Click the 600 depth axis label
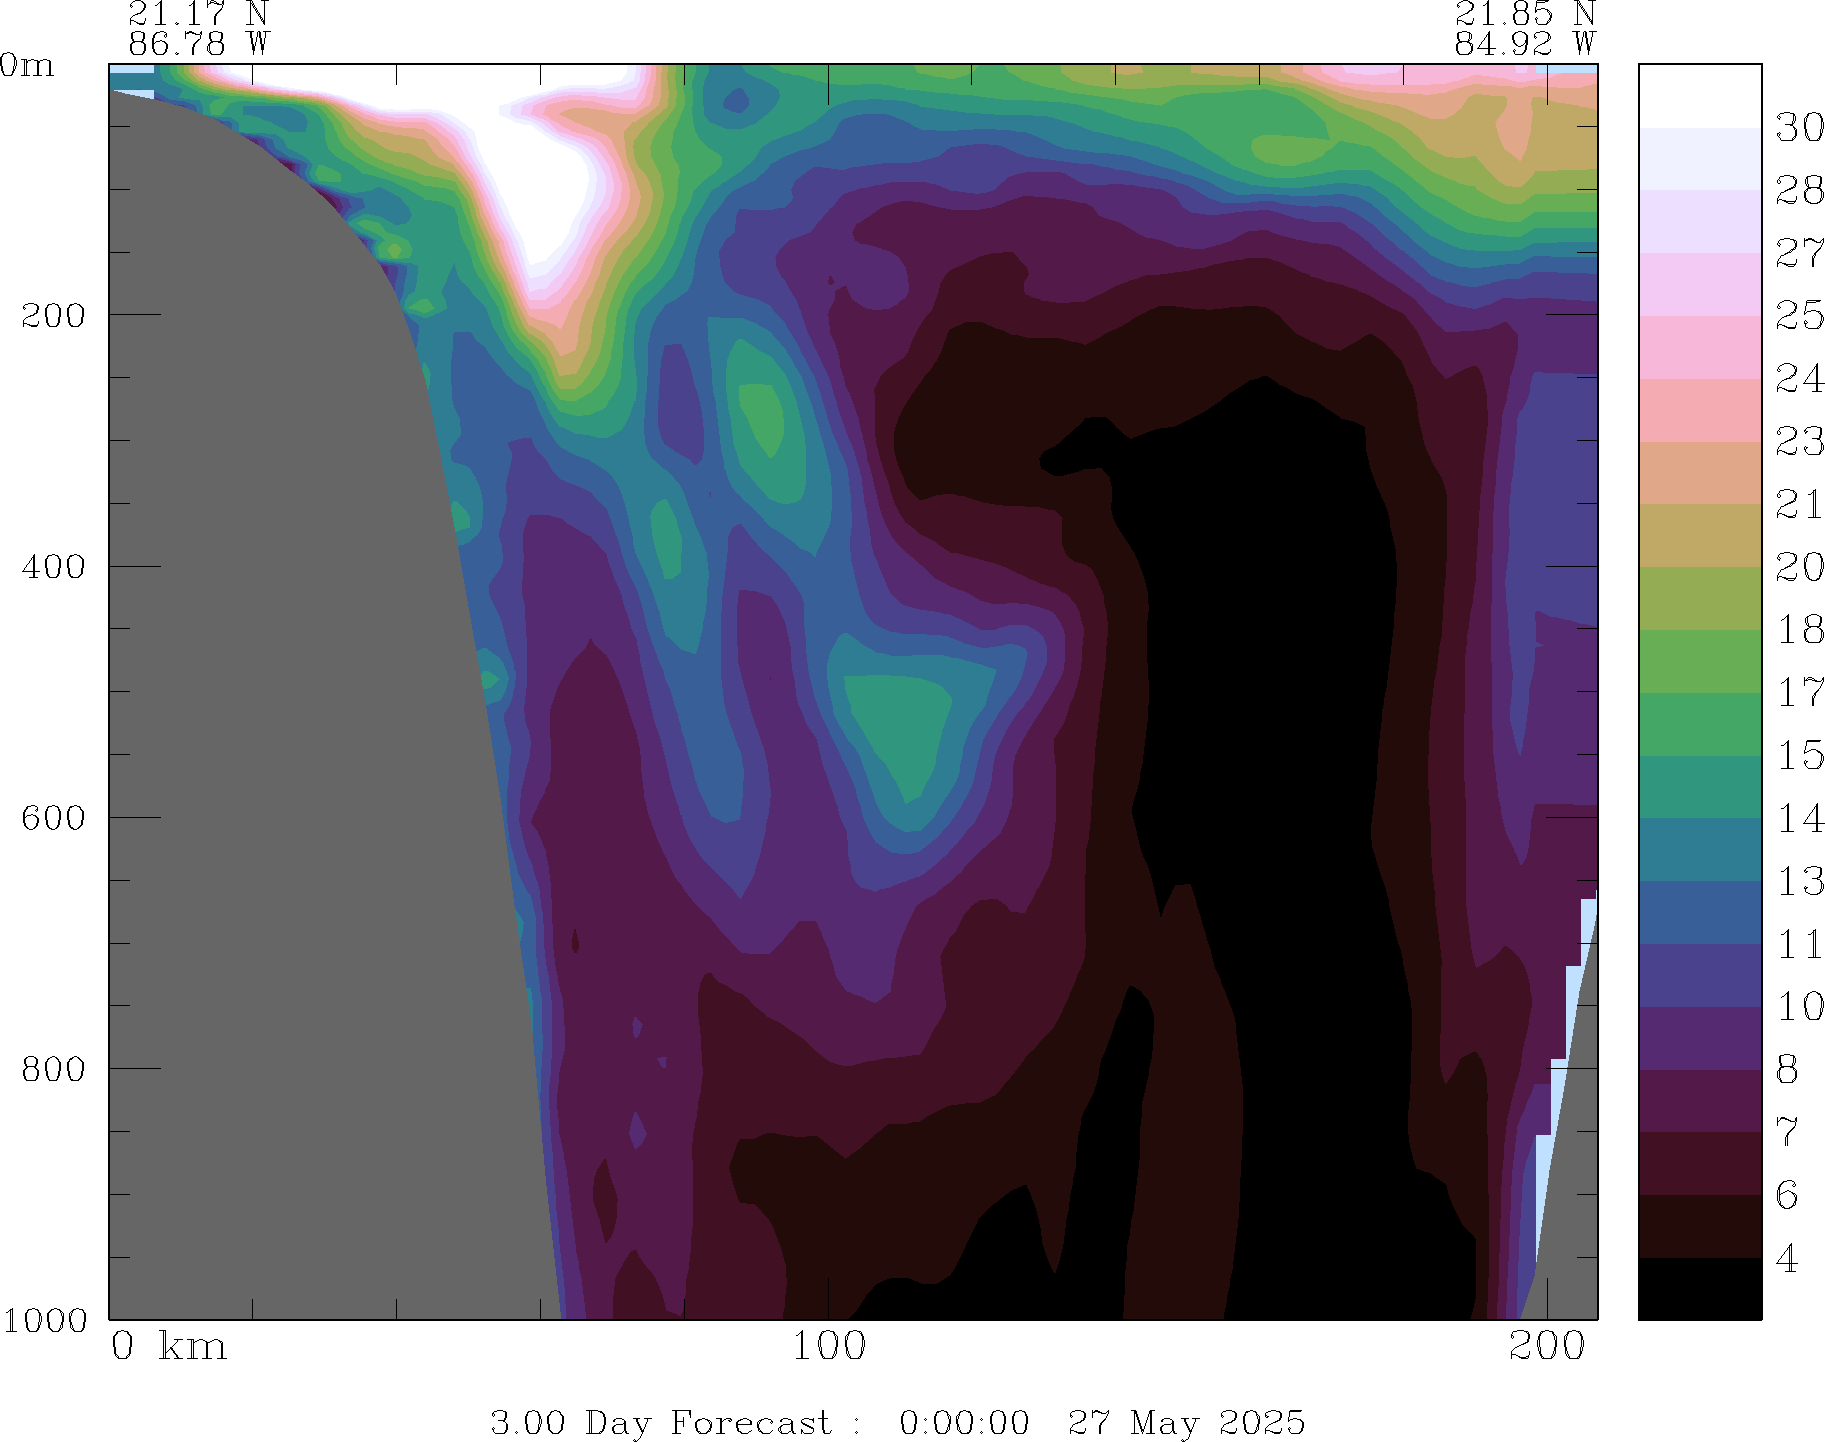Screen dimensions: 1825x1442 [x=53, y=817]
